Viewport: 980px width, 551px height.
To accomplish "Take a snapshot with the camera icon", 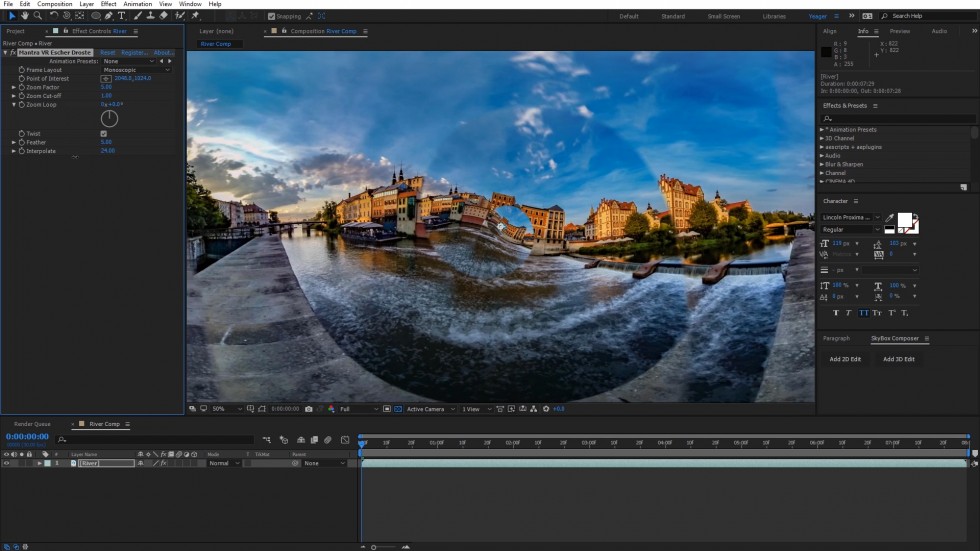I will click(x=309, y=409).
